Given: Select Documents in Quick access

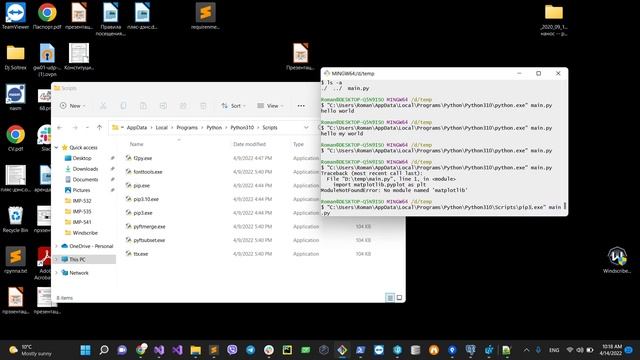Looking at the screenshot, I should point(85,179).
